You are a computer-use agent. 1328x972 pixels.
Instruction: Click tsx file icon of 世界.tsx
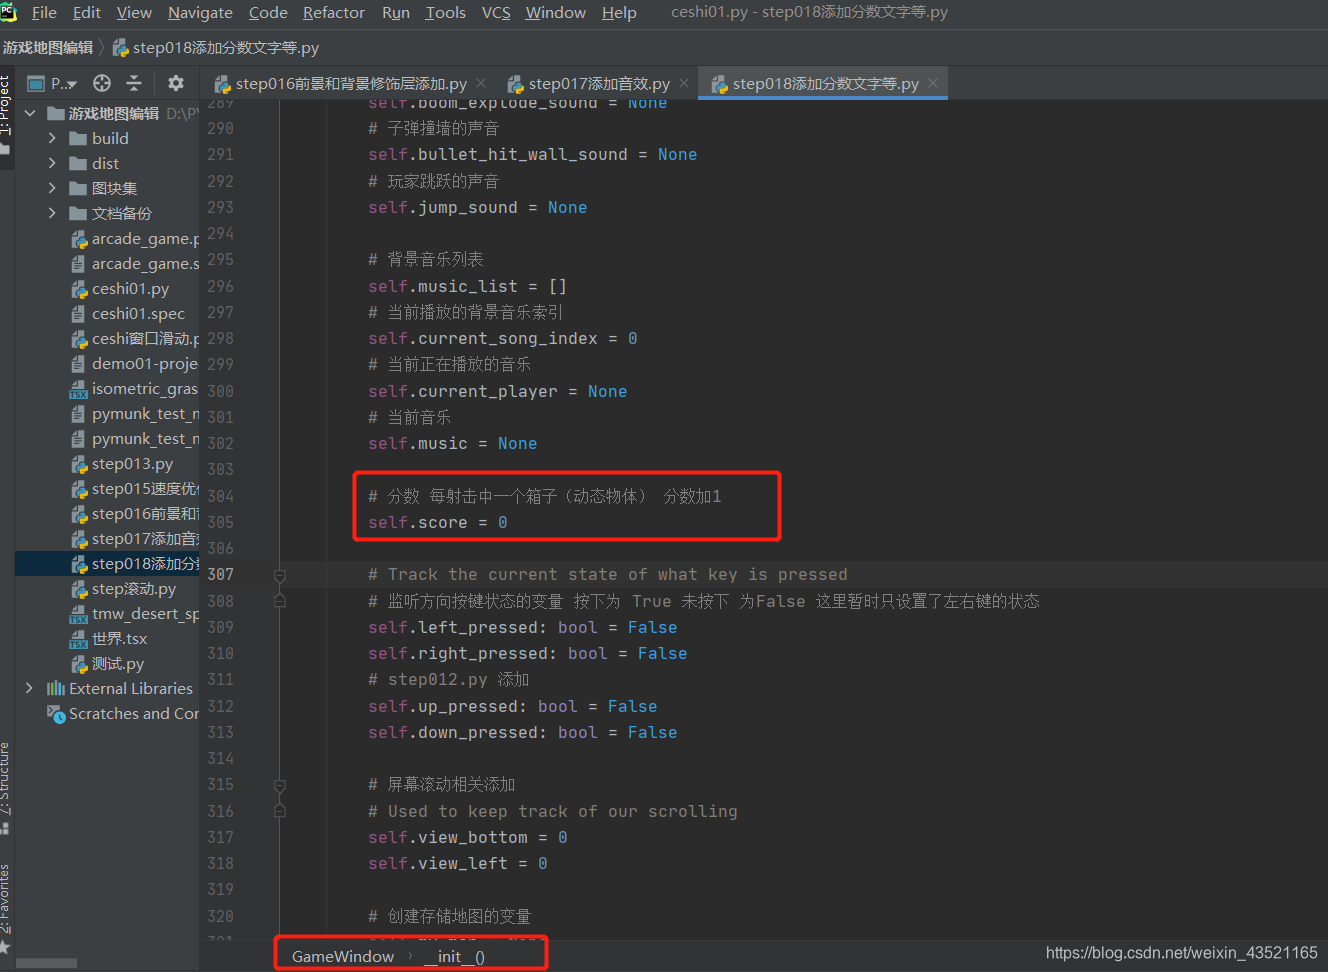coord(79,639)
